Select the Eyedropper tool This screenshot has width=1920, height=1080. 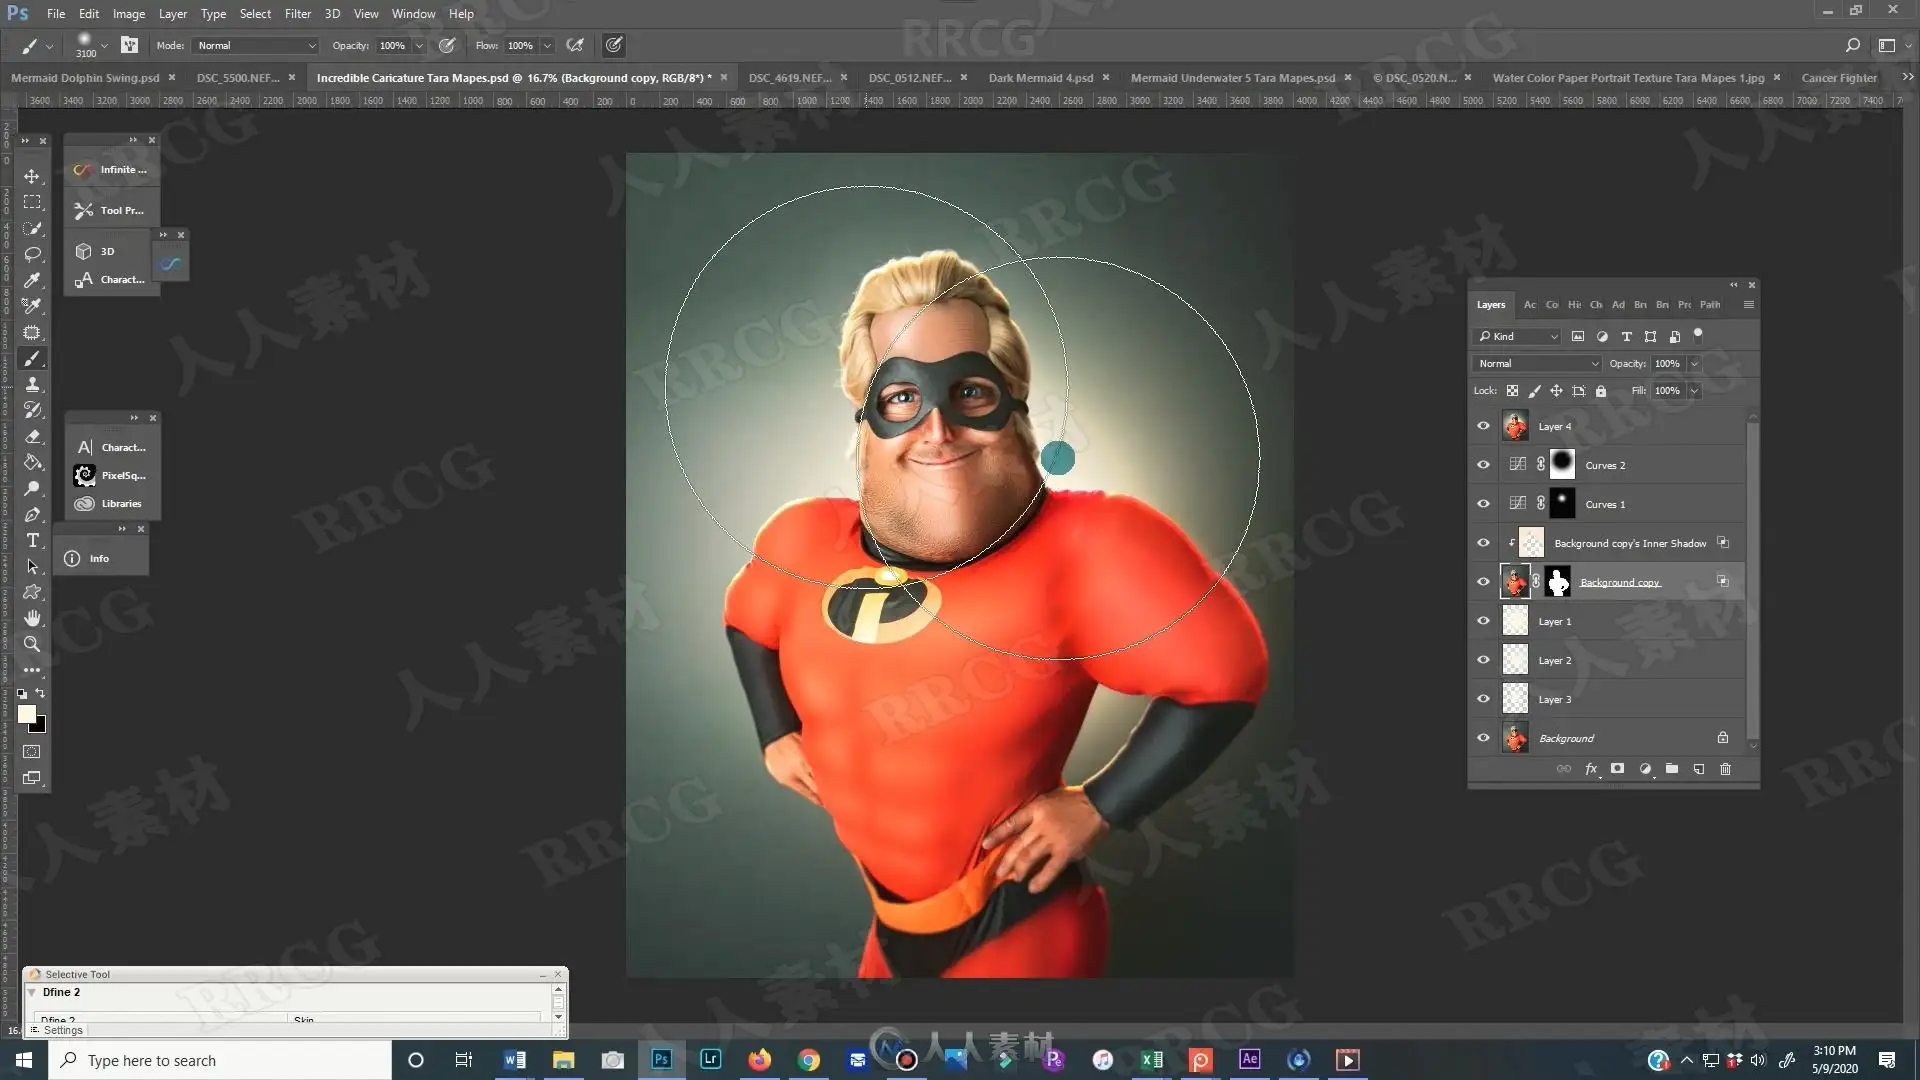click(32, 280)
